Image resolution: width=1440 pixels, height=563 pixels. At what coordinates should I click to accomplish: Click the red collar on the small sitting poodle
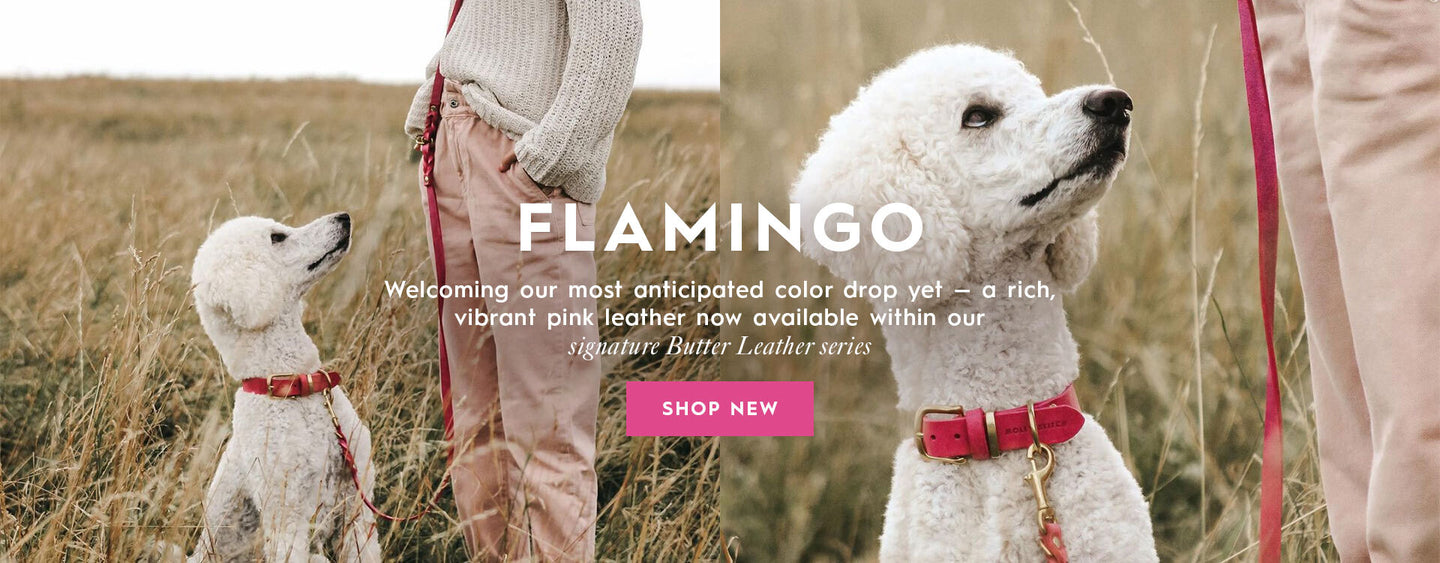click(x=291, y=384)
